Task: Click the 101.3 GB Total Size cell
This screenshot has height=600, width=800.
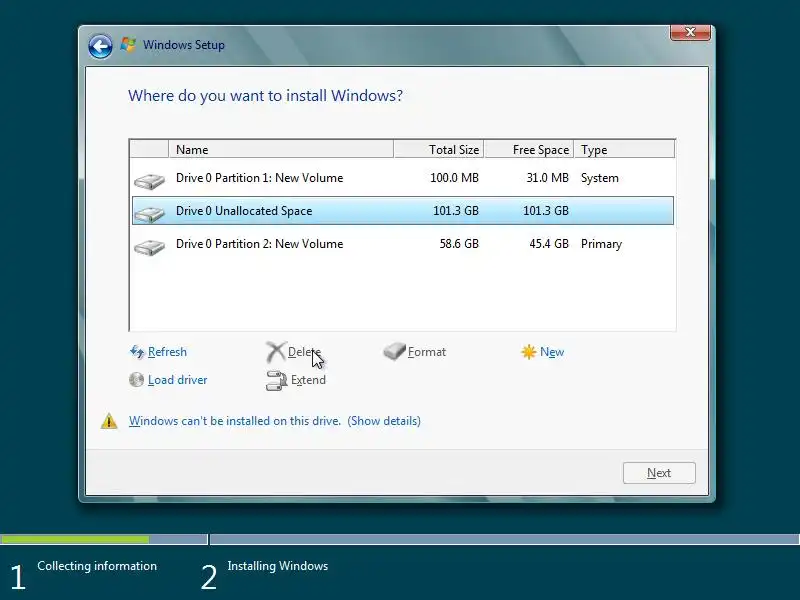Action: point(456,211)
